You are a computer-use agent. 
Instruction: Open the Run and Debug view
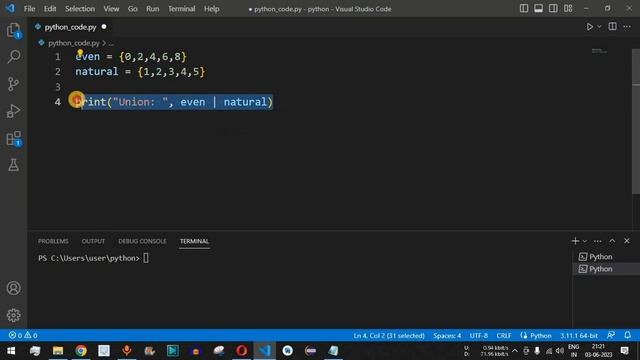click(13, 111)
